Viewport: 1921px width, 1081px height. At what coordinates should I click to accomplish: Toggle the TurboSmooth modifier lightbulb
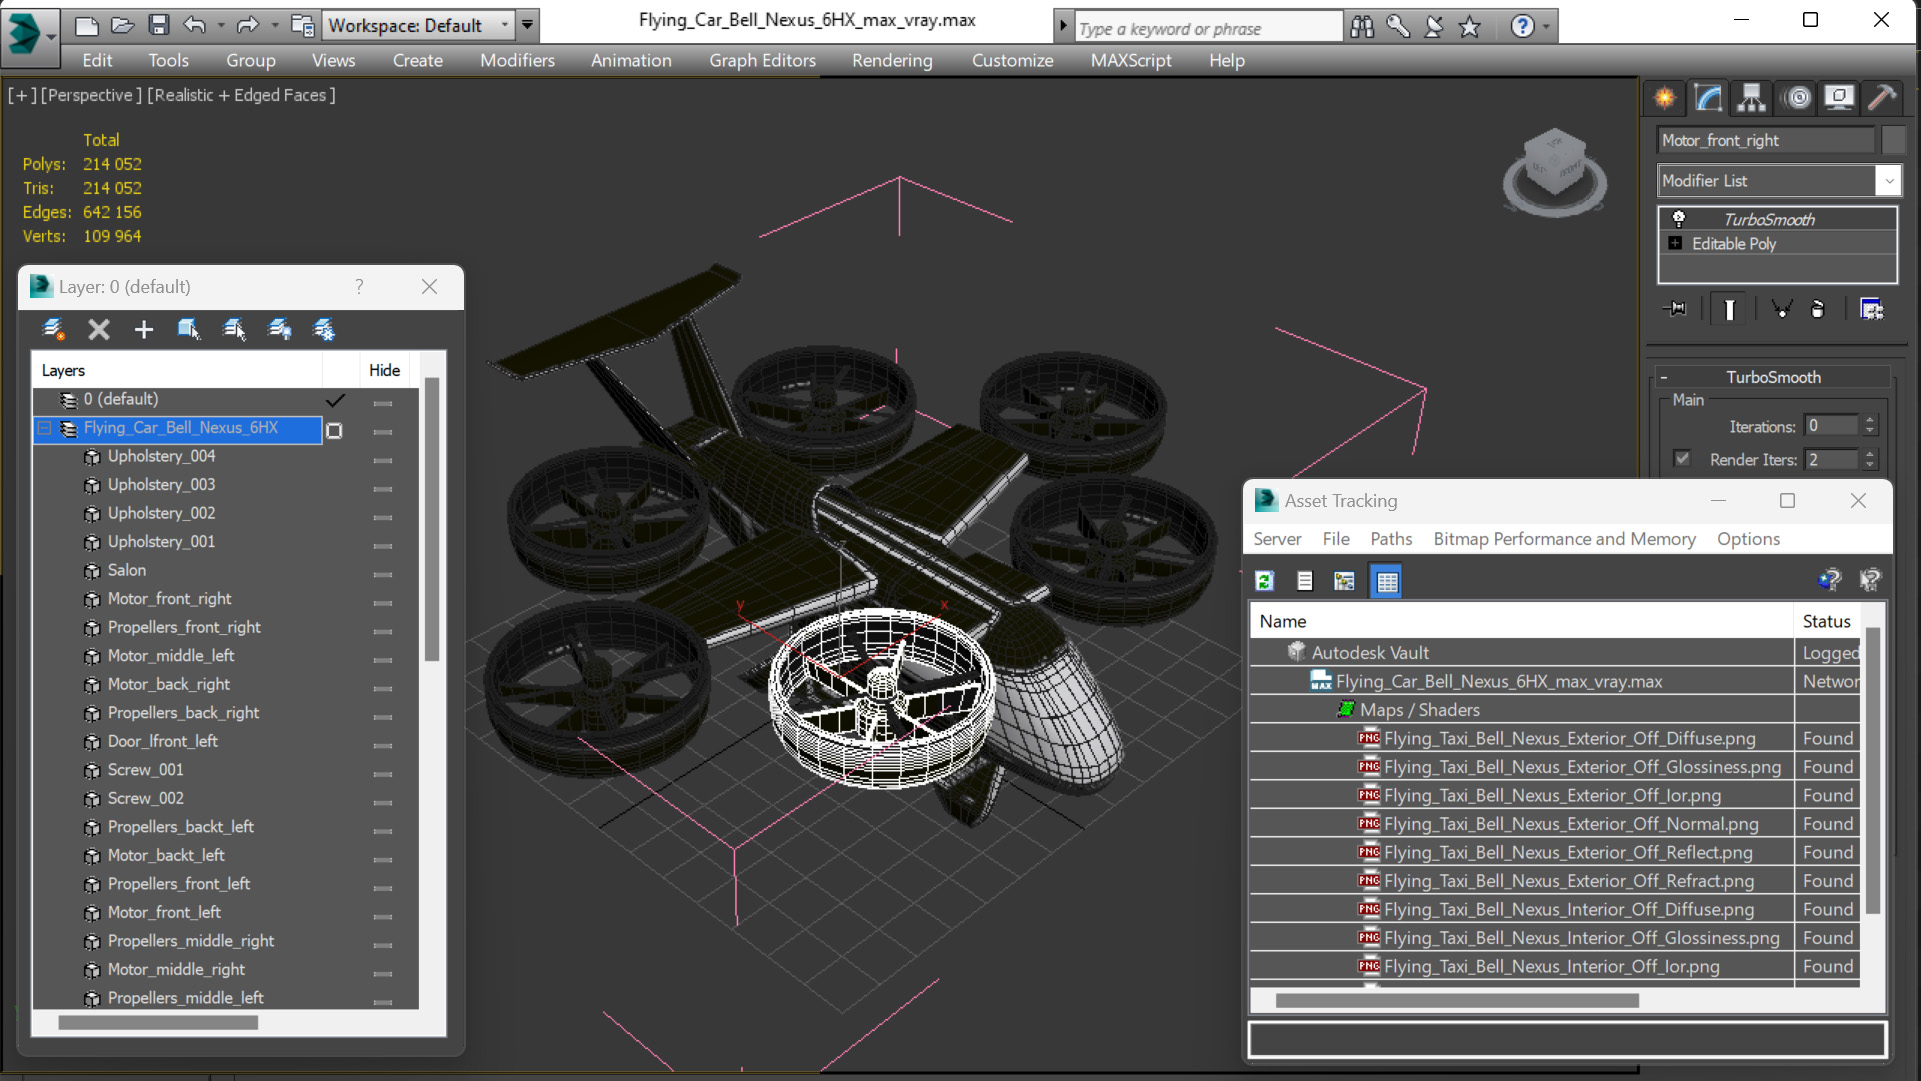coord(1679,219)
